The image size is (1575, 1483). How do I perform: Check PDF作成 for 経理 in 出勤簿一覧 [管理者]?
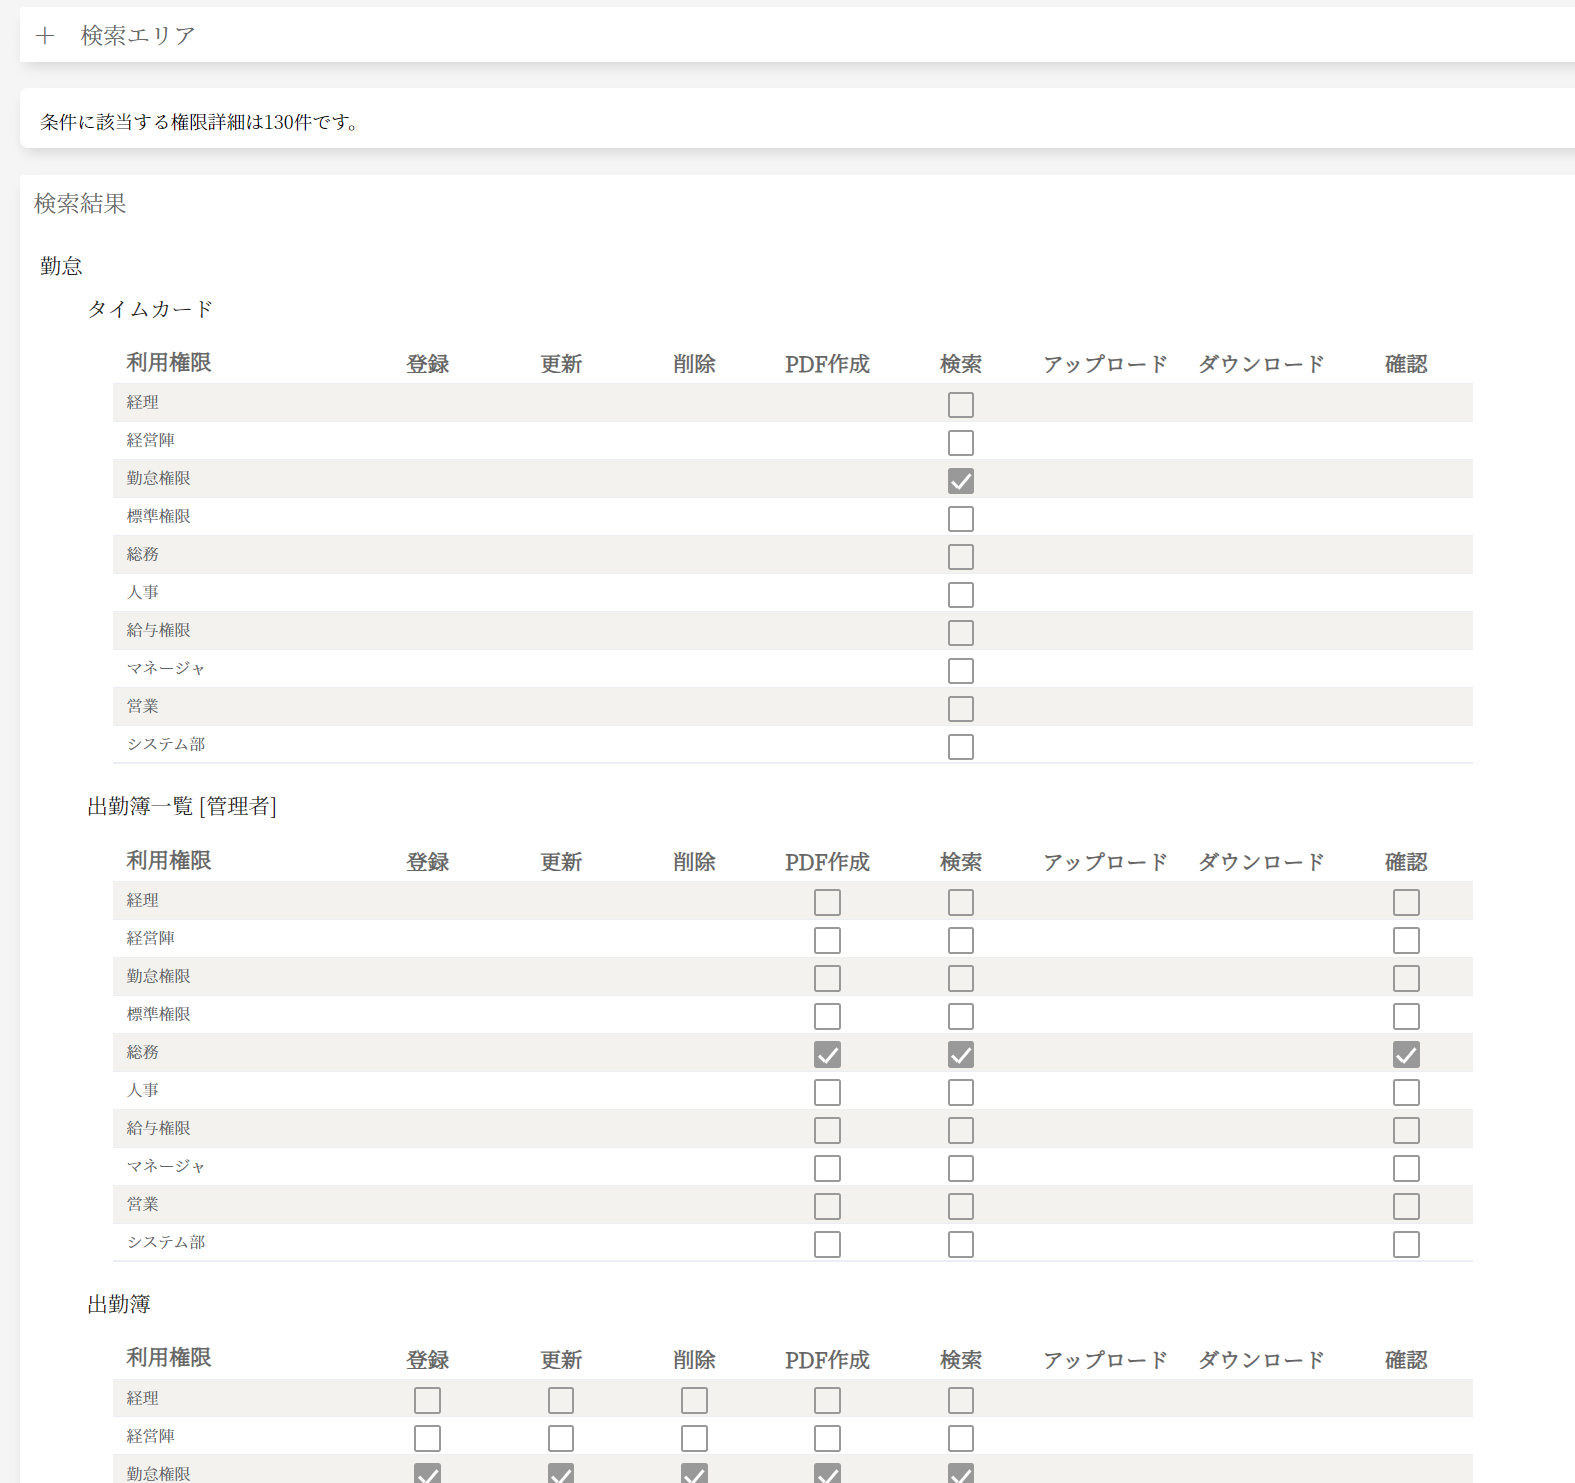[827, 903]
